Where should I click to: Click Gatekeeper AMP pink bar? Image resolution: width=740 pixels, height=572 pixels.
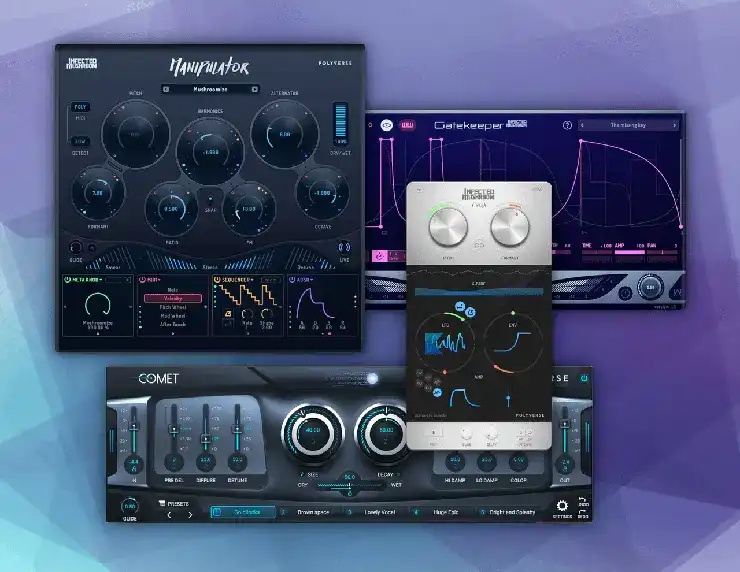(630, 252)
